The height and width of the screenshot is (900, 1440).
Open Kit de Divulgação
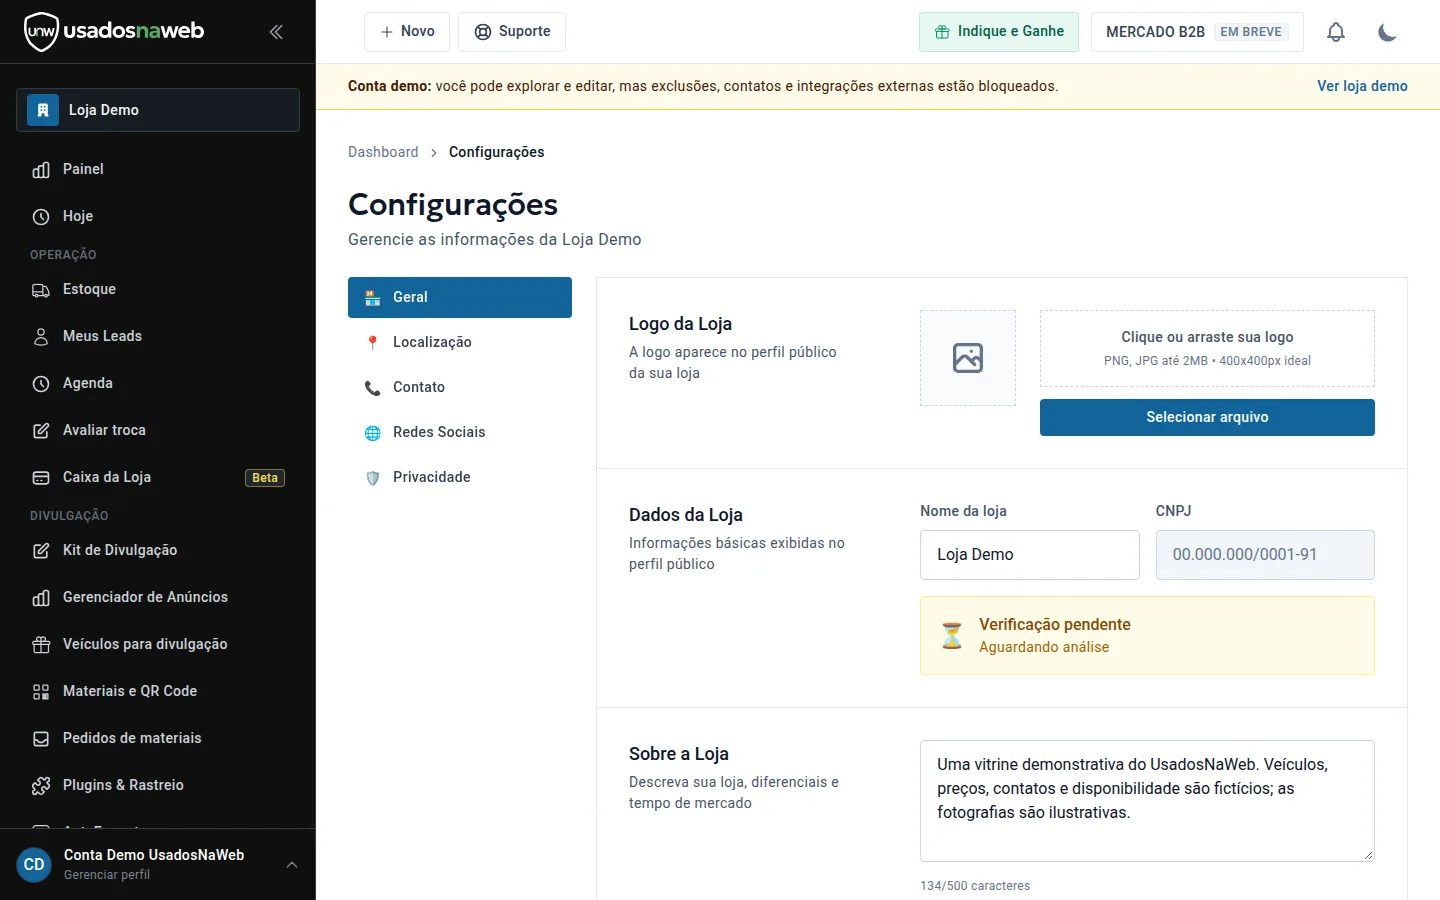[x=158, y=550]
